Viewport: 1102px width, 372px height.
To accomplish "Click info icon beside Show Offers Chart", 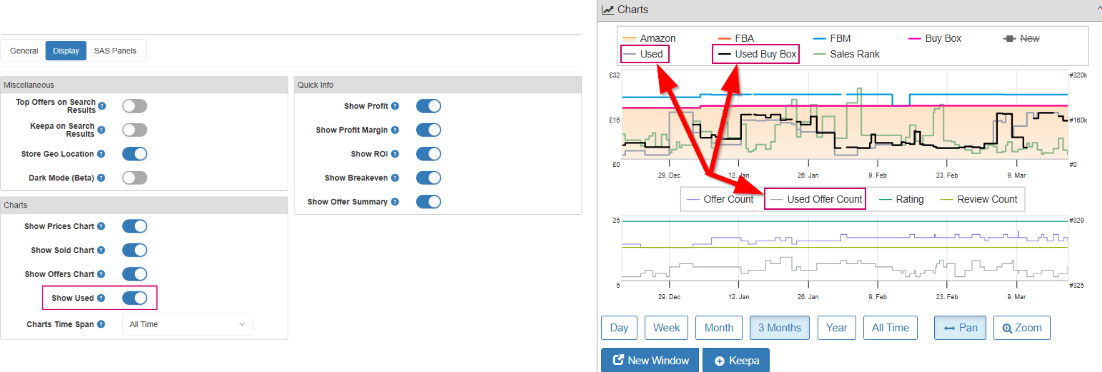I will (102, 274).
